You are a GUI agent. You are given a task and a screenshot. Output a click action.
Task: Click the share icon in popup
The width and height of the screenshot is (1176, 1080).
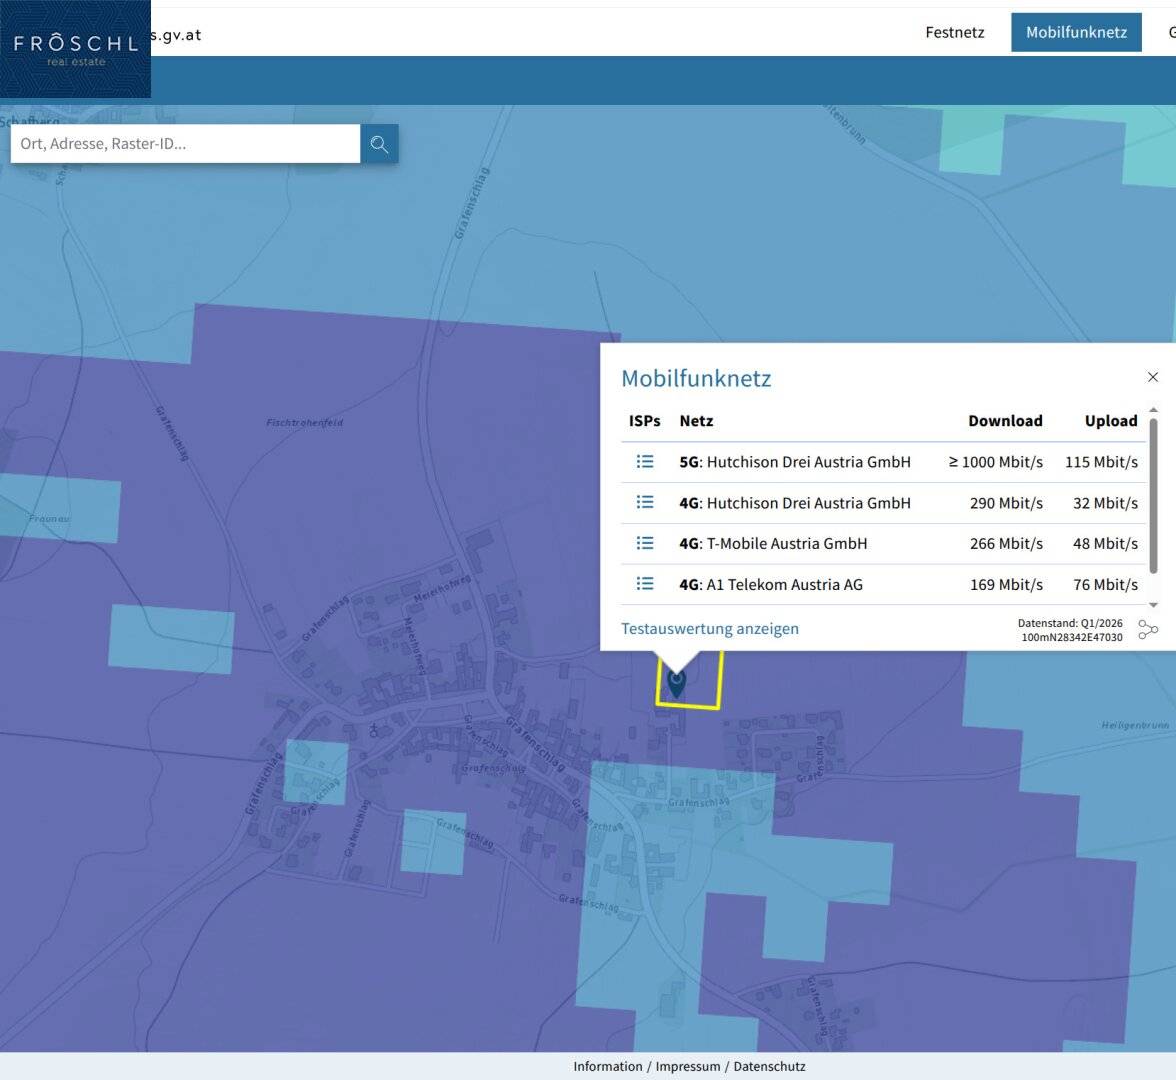(x=1148, y=629)
